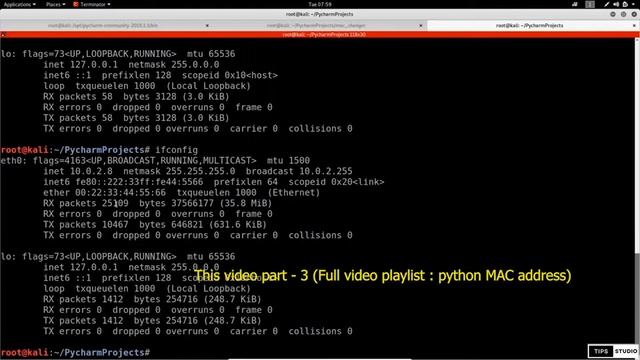Click the eth0 flags line

155,160
